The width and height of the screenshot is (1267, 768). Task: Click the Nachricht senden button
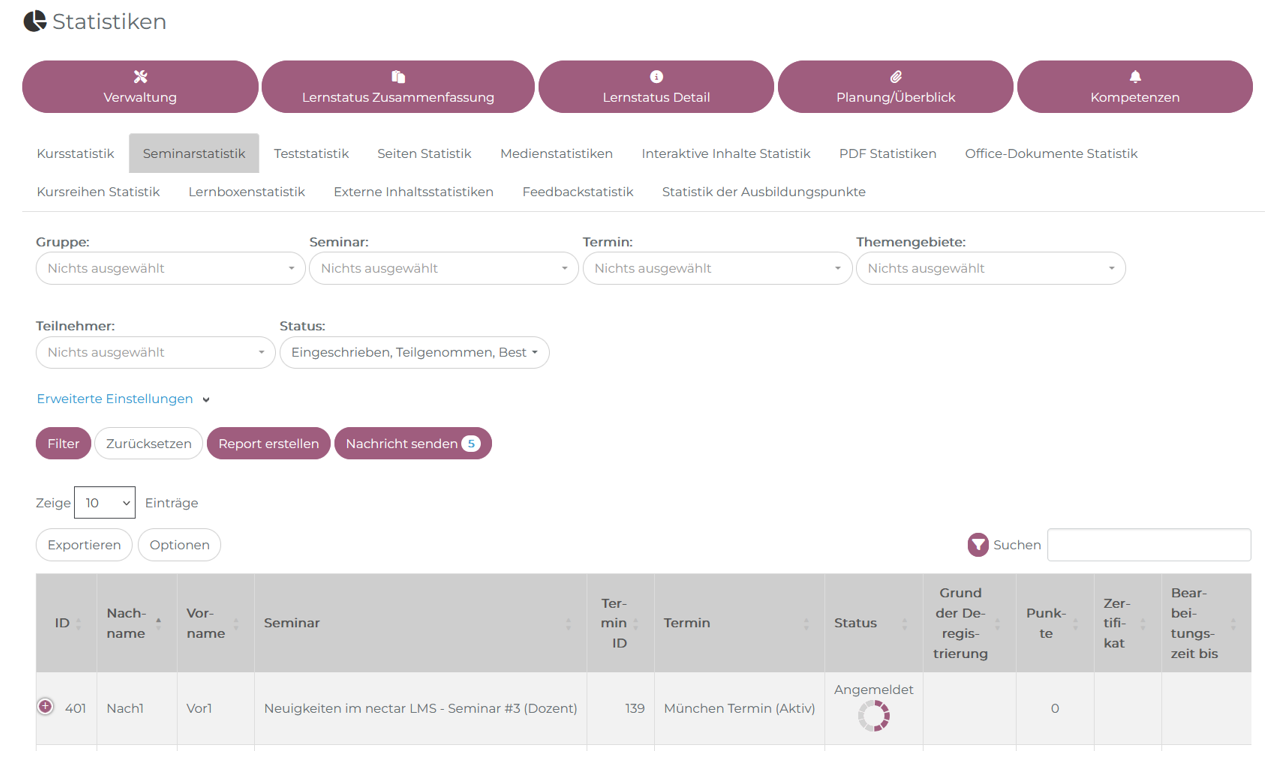(x=412, y=444)
